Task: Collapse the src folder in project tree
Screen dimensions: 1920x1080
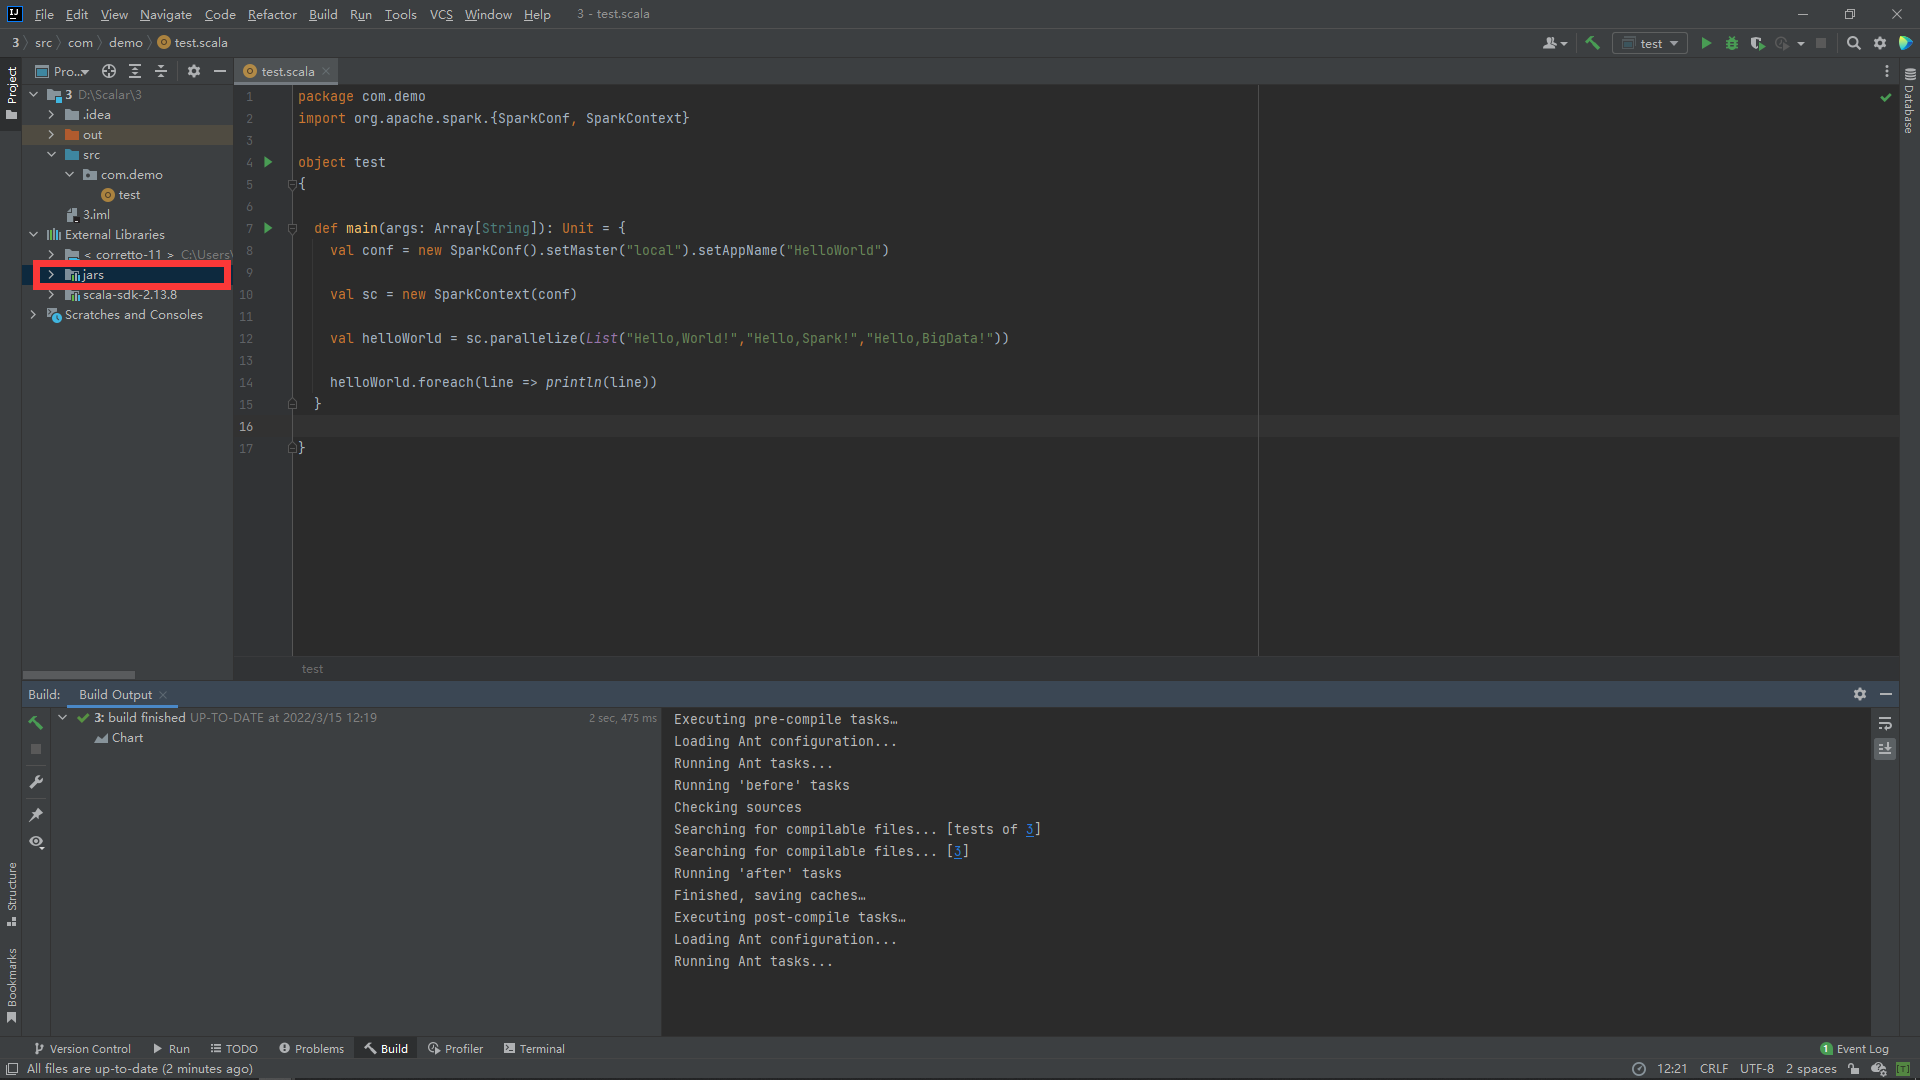Action: point(51,155)
